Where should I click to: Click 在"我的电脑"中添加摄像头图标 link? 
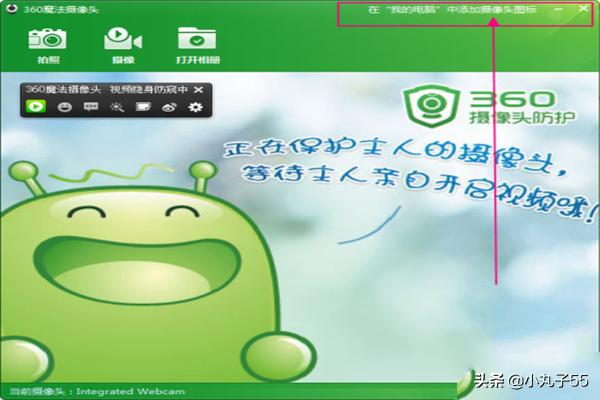tap(452, 10)
